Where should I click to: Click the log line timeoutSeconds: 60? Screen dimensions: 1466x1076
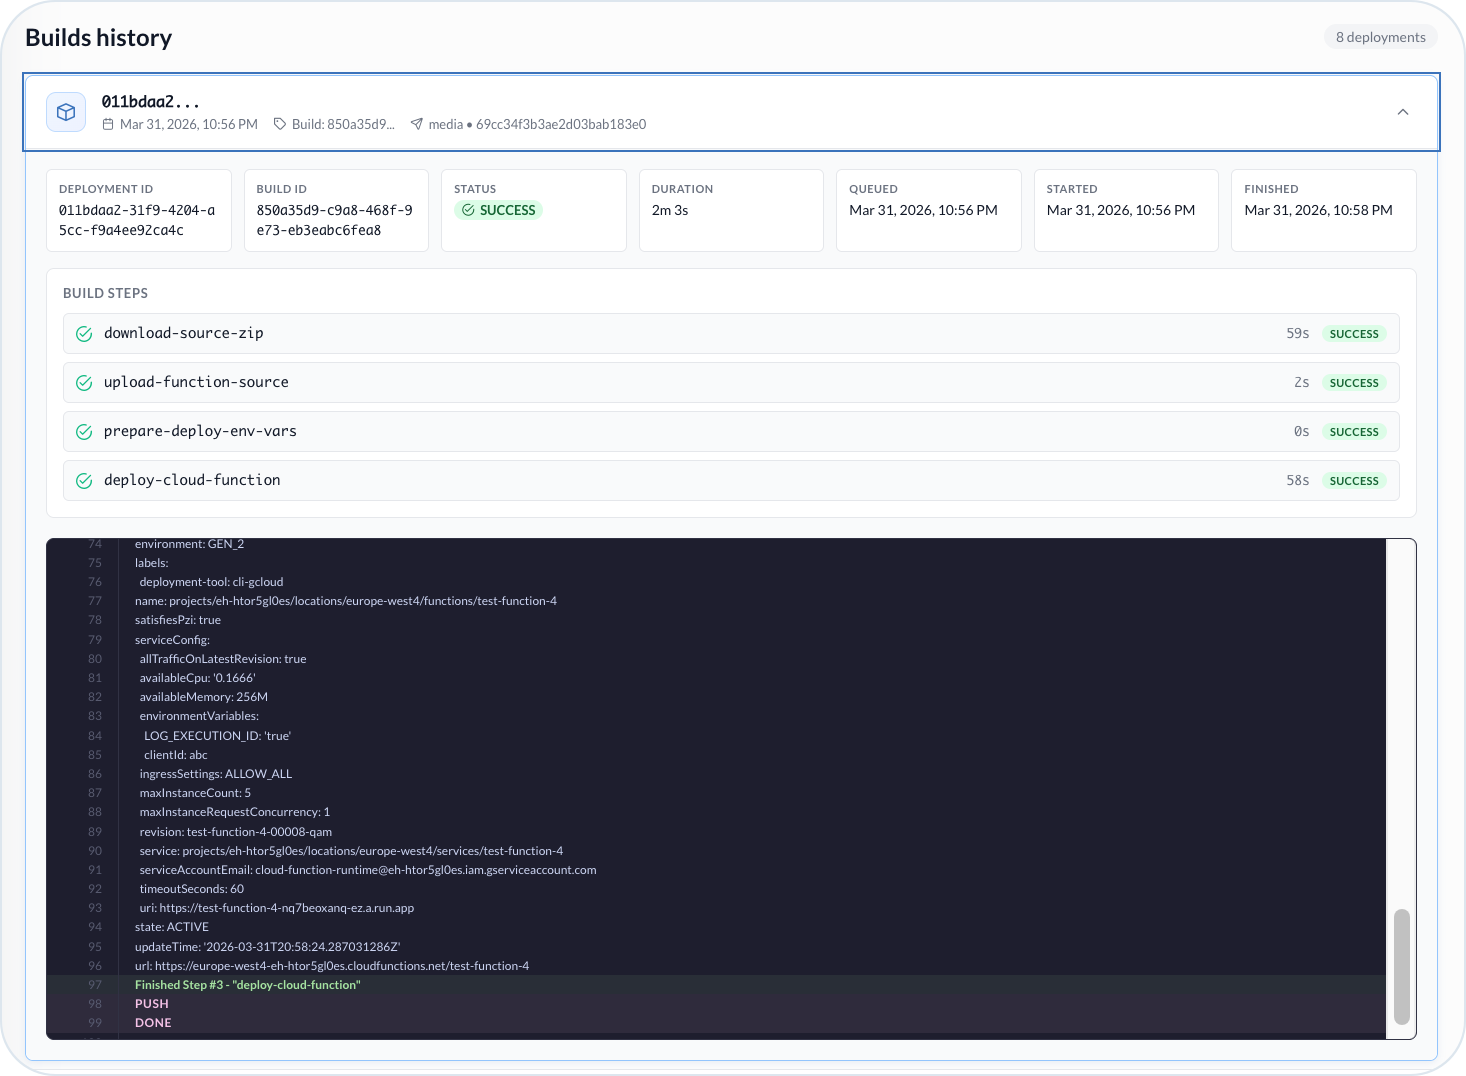pos(192,889)
